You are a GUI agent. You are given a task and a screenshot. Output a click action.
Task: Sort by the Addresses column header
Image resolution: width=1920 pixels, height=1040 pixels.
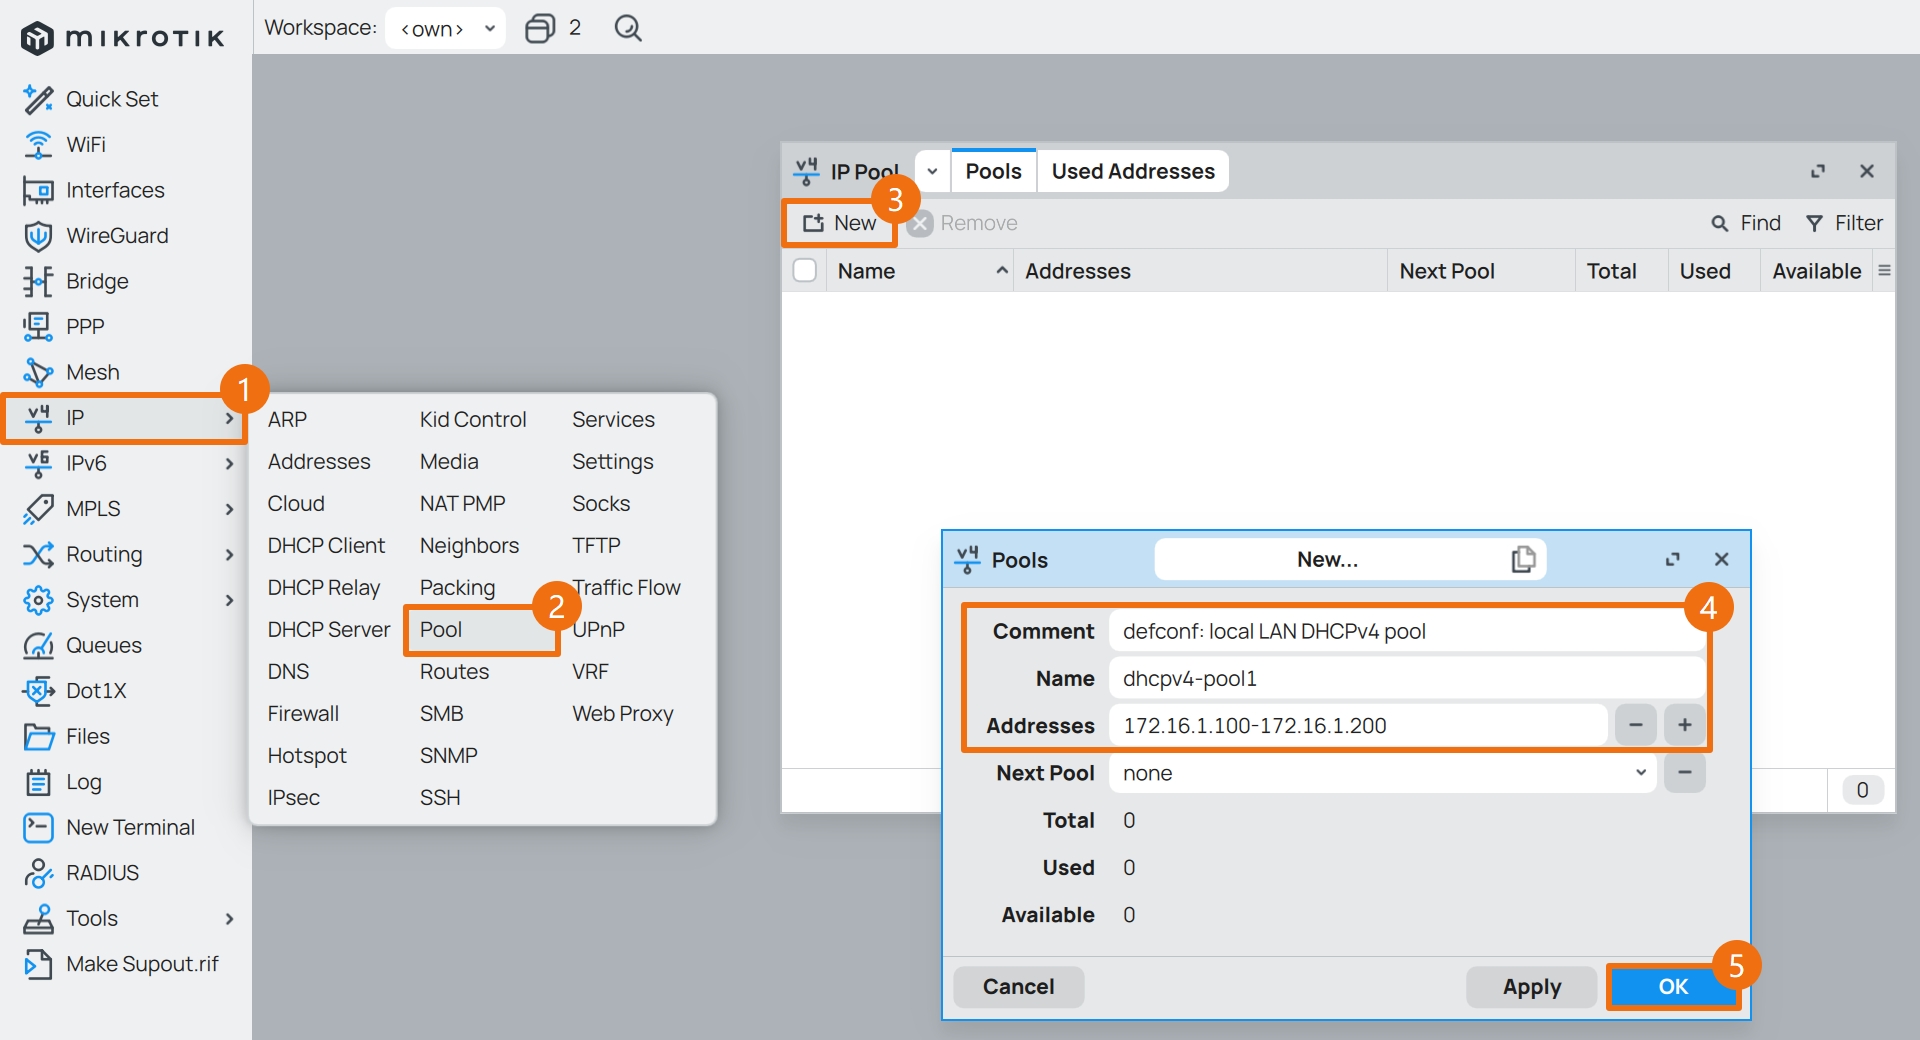point(1200,271)
